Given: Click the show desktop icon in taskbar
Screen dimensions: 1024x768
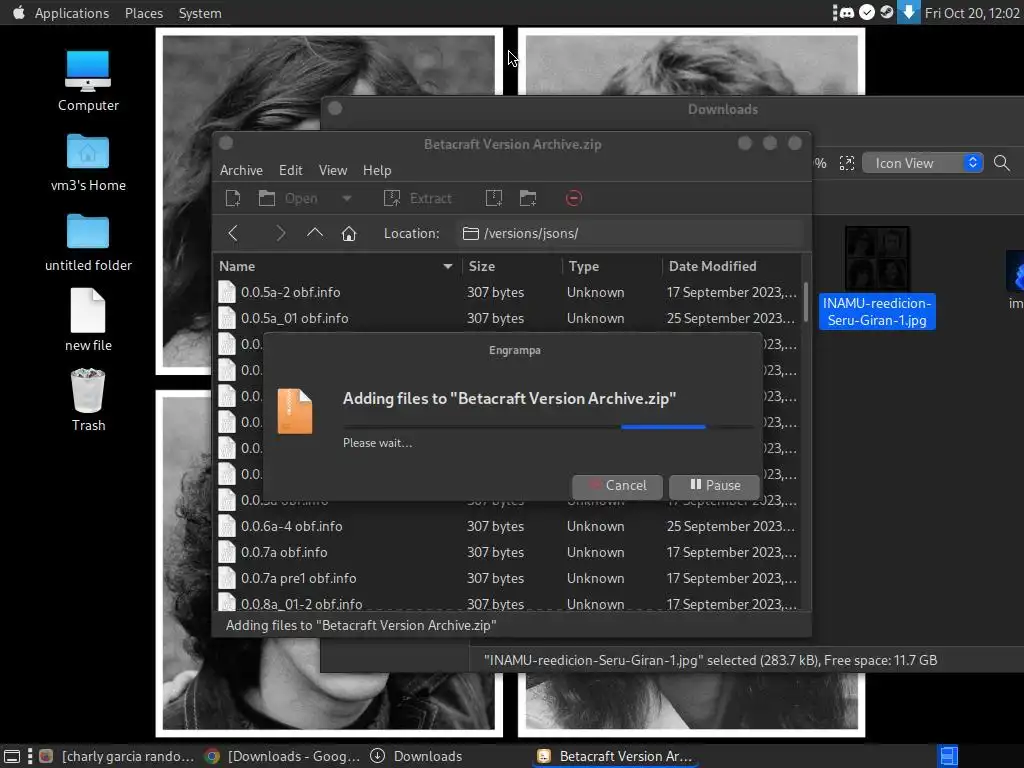Looking at the screenshot, I should click(12, 756).
